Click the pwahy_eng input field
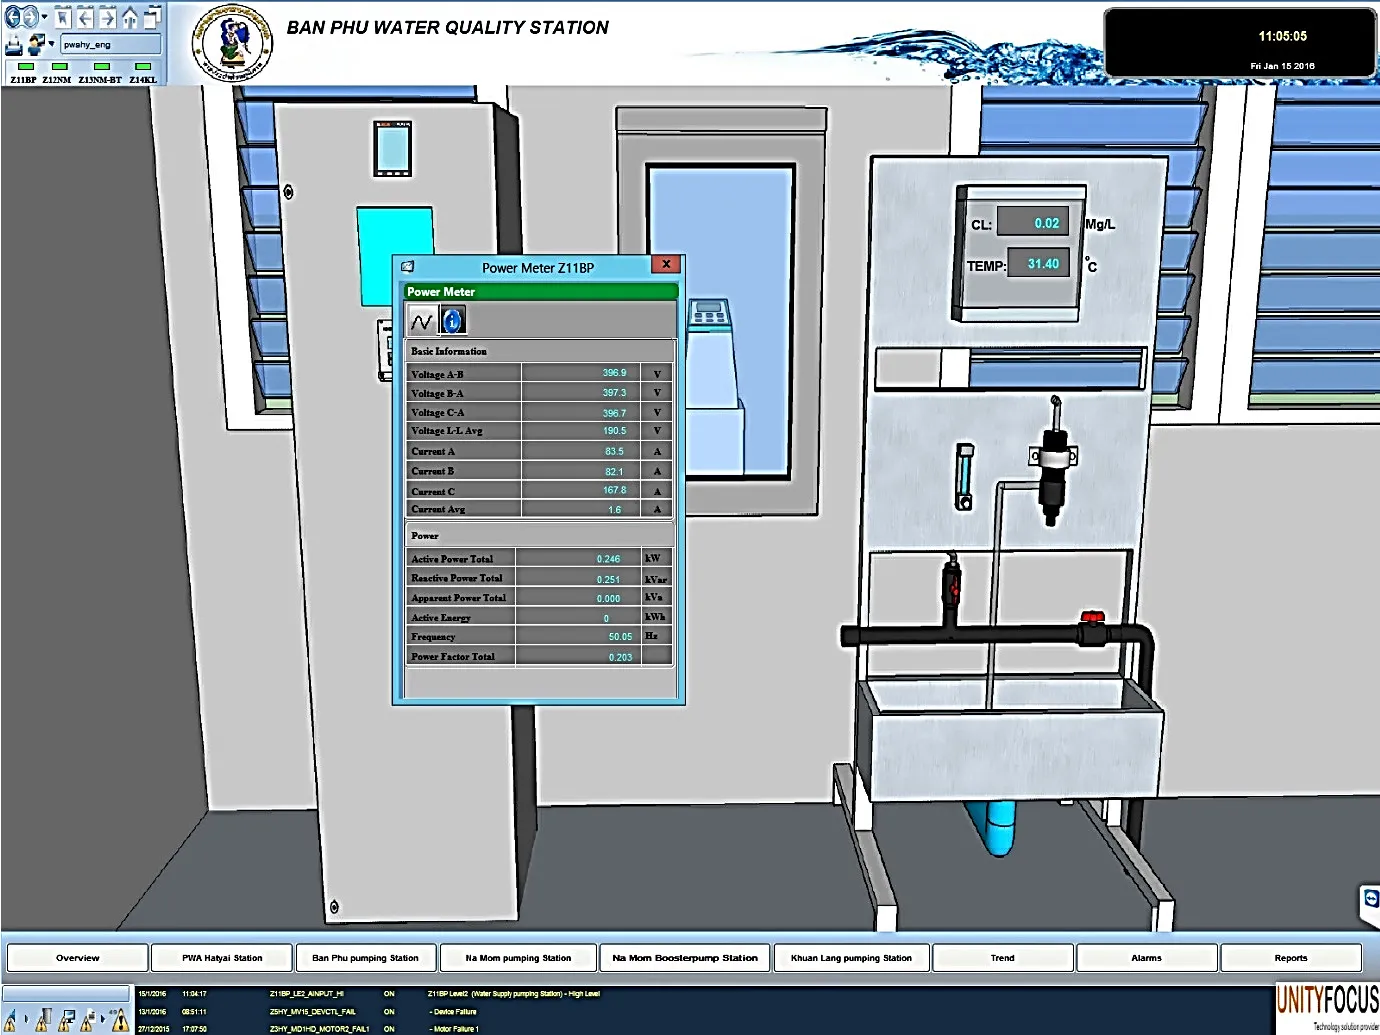 (110, 44)
